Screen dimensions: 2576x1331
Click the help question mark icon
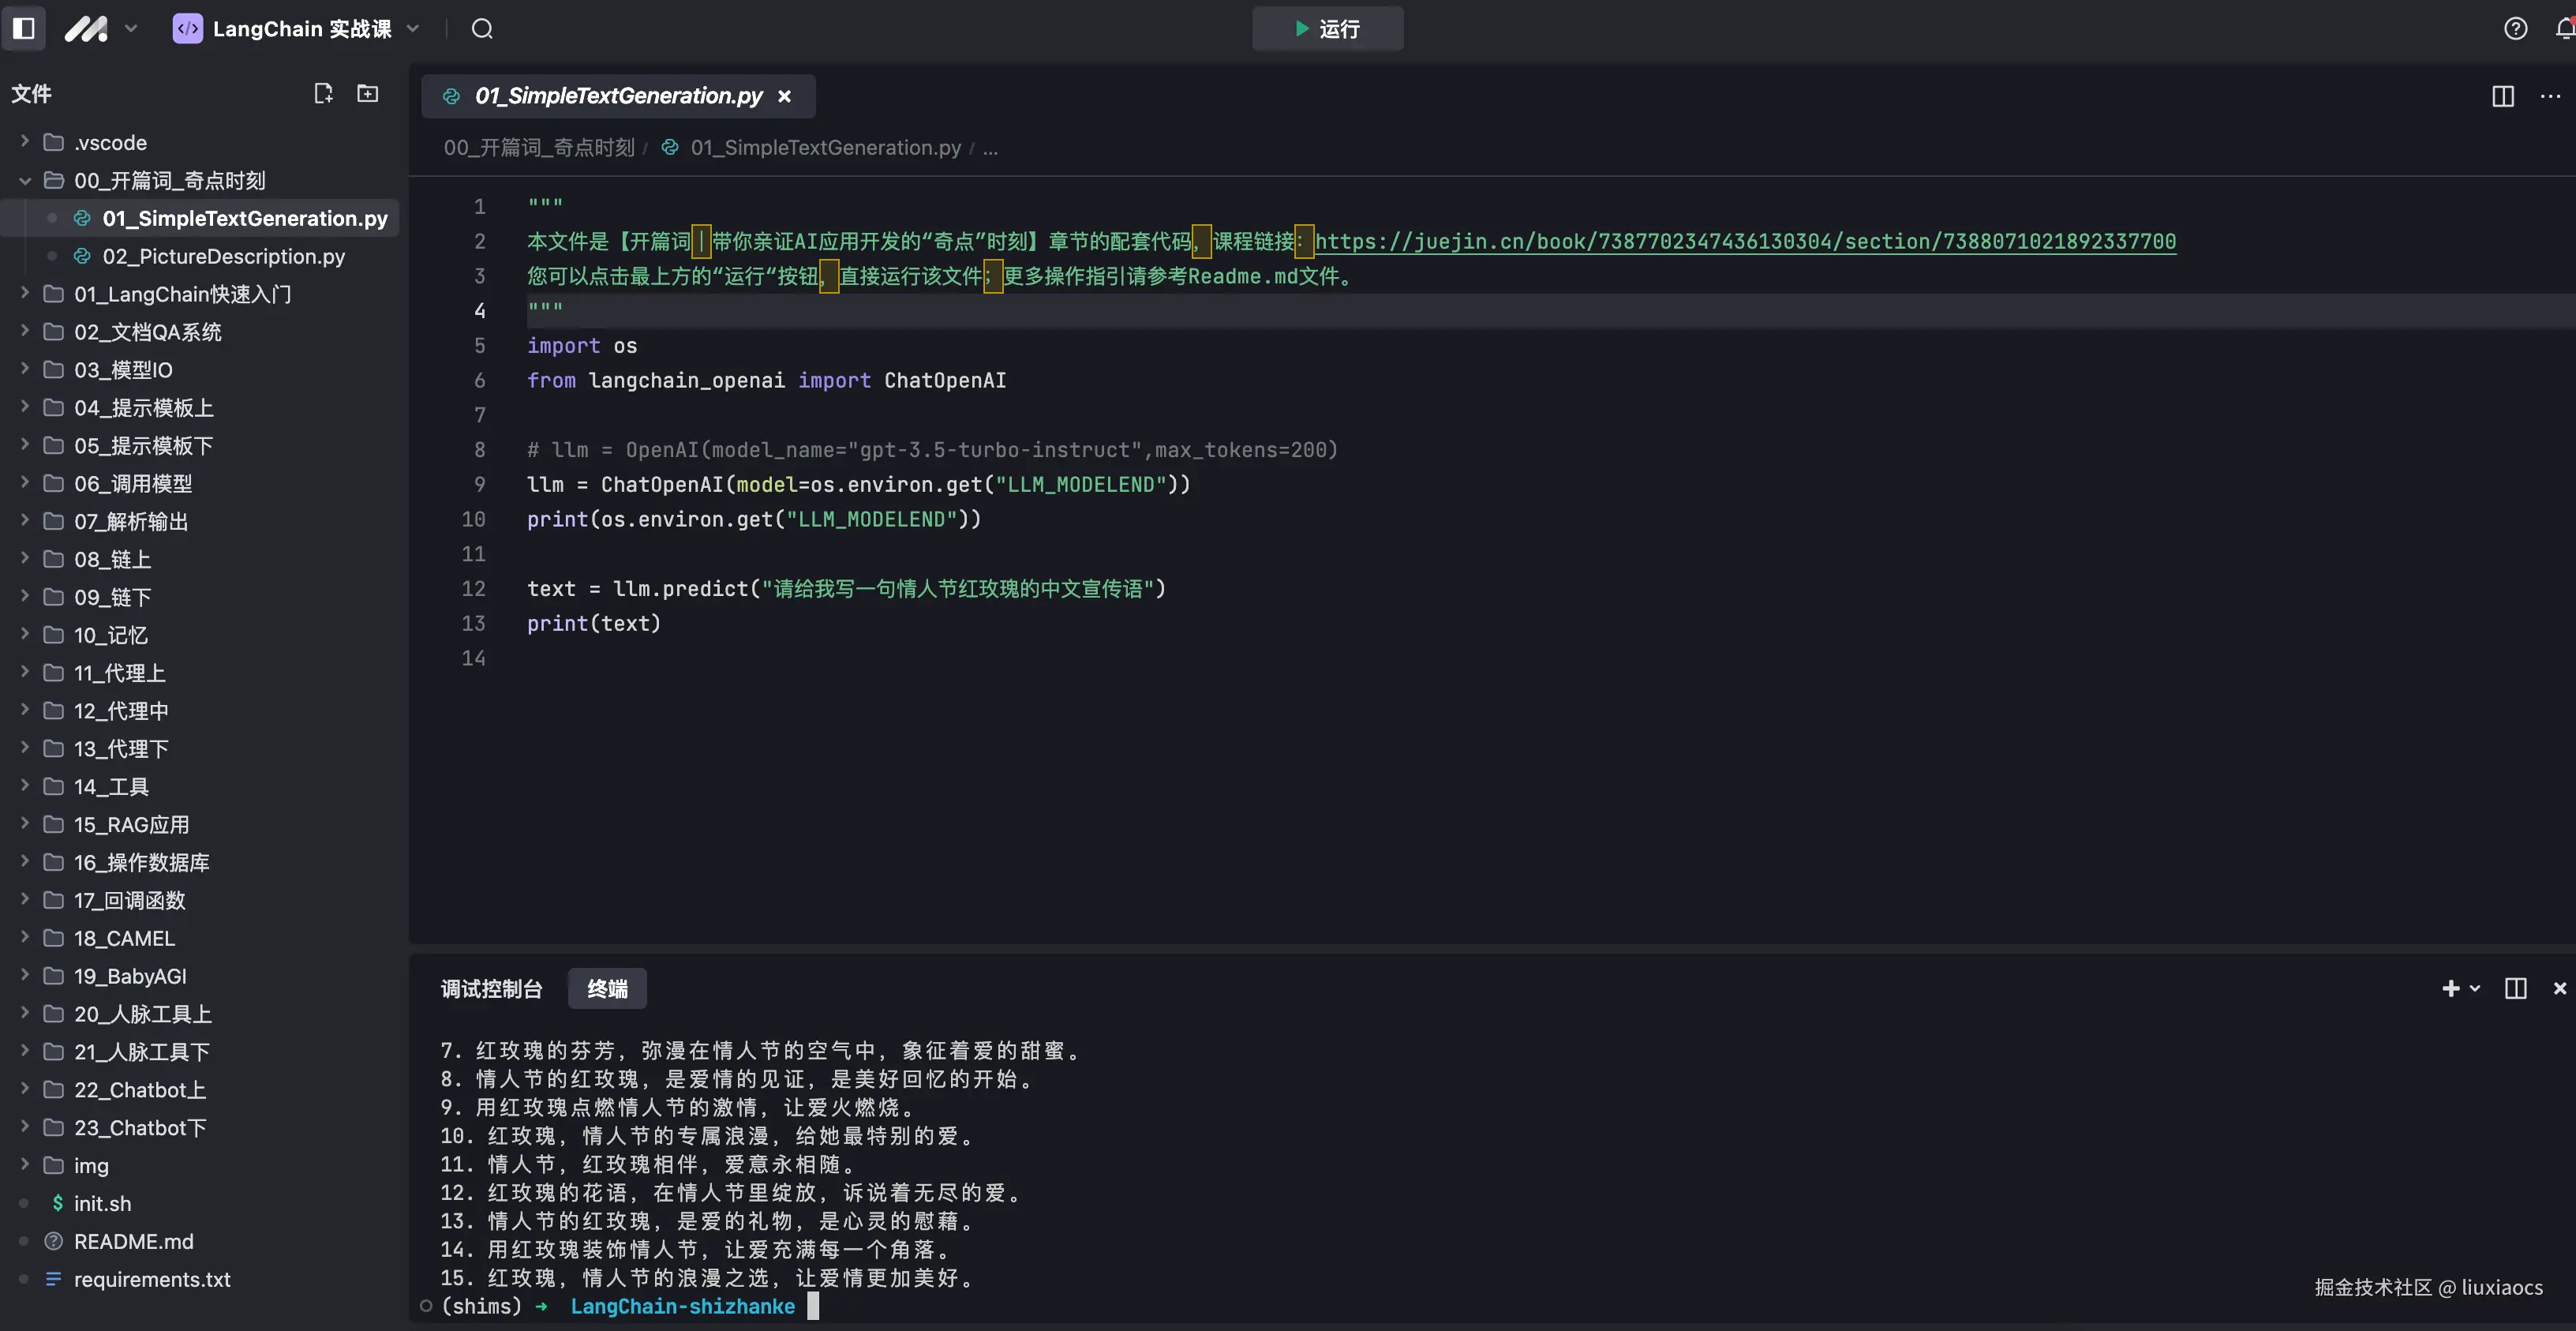coord(2515,28)
